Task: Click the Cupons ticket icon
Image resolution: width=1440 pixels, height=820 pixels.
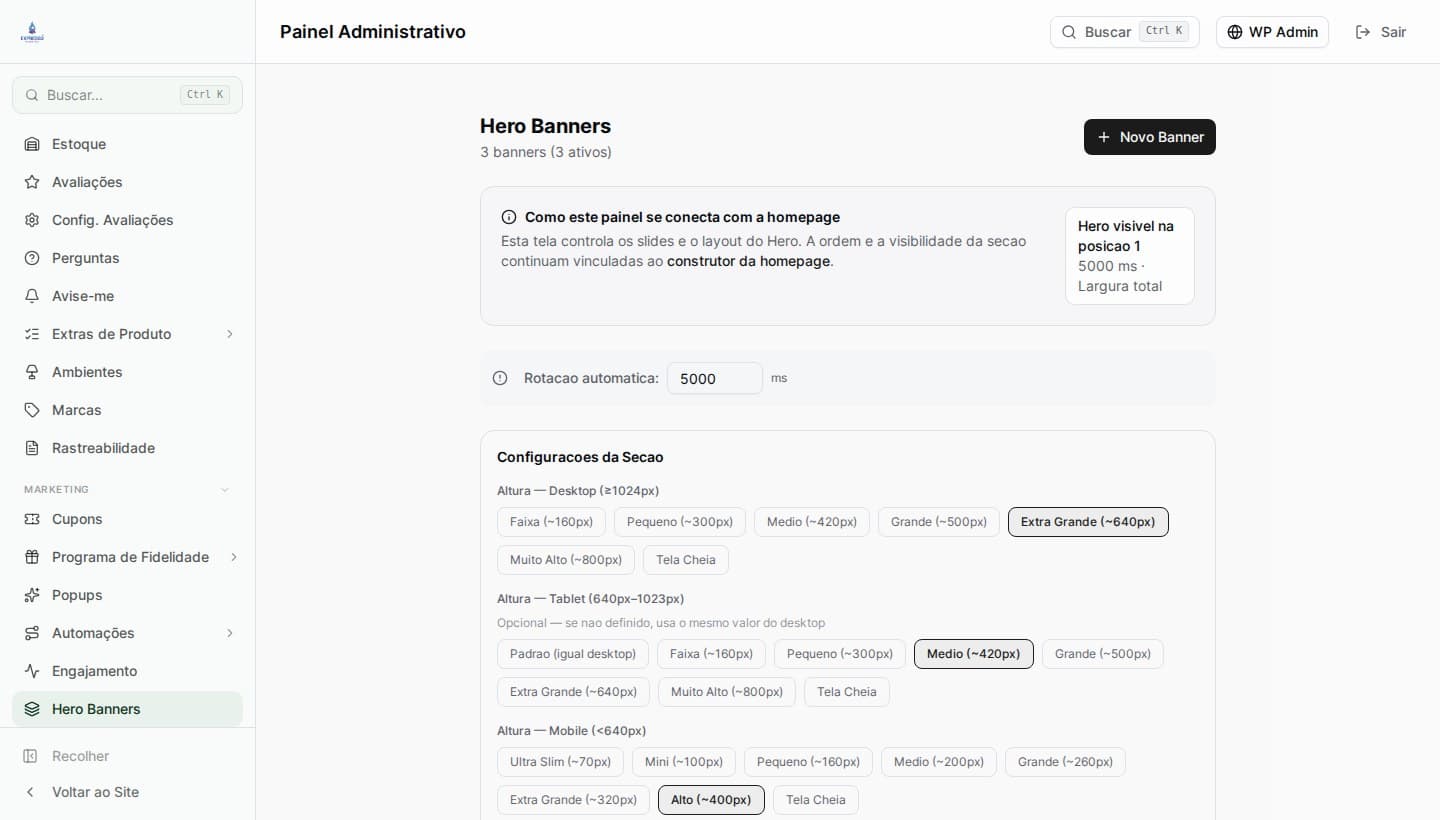Action: (x=32, y=519)
